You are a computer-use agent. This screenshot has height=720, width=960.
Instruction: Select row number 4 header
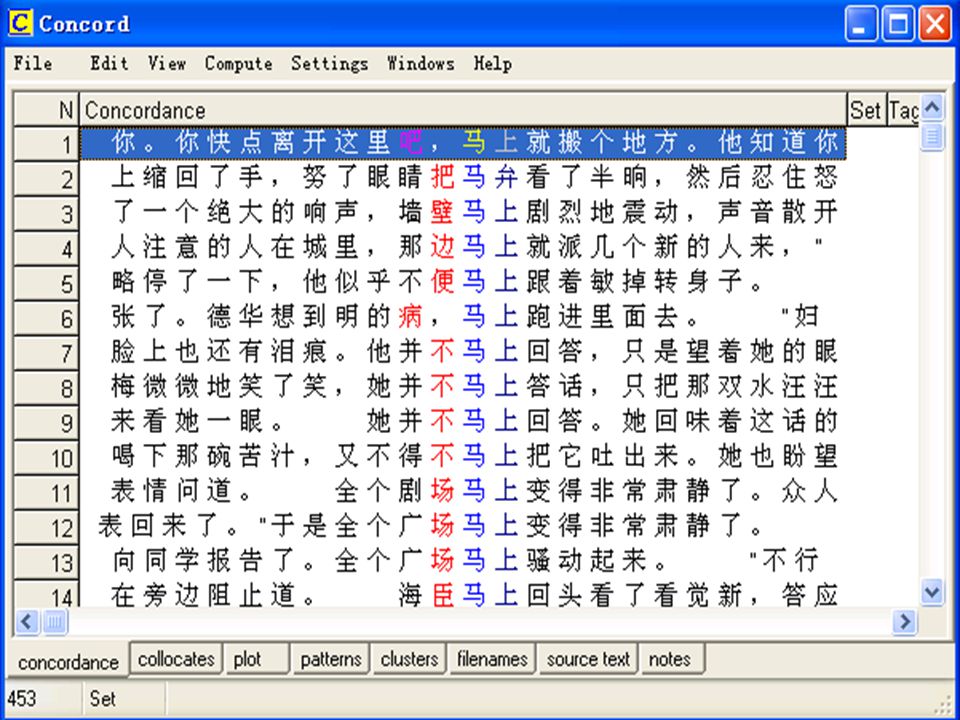pyautogui.click(x=46, y=249)
